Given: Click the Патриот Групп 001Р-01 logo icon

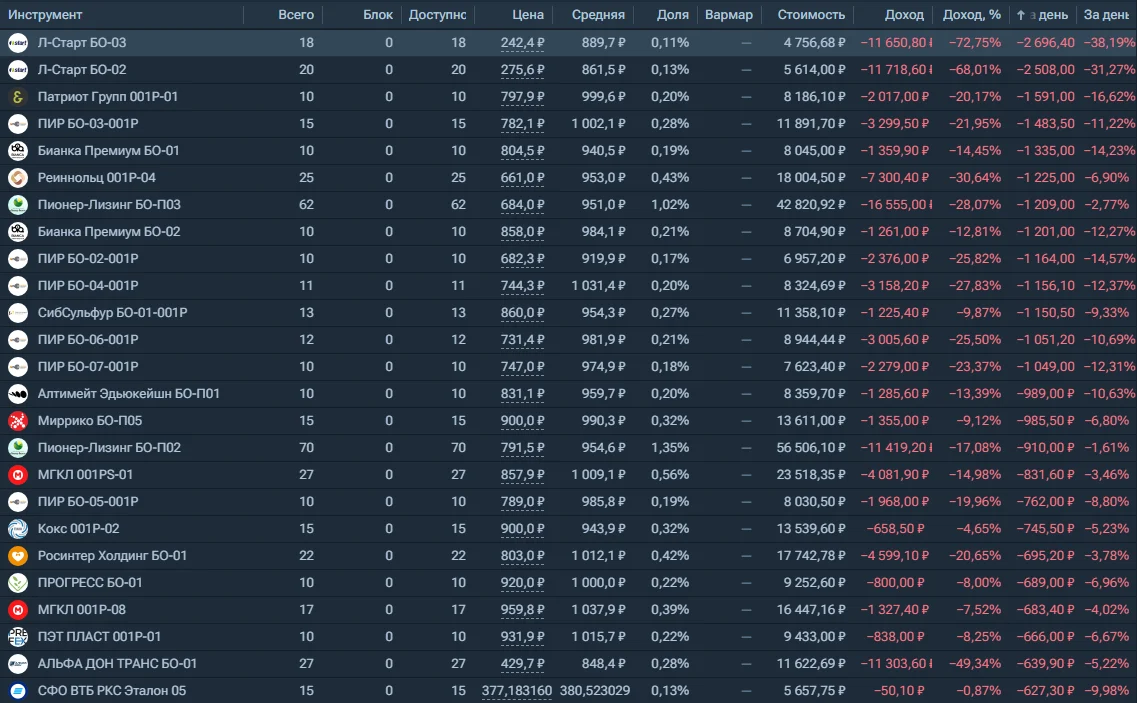Looking at the screenshot, I should coord(17,96).
